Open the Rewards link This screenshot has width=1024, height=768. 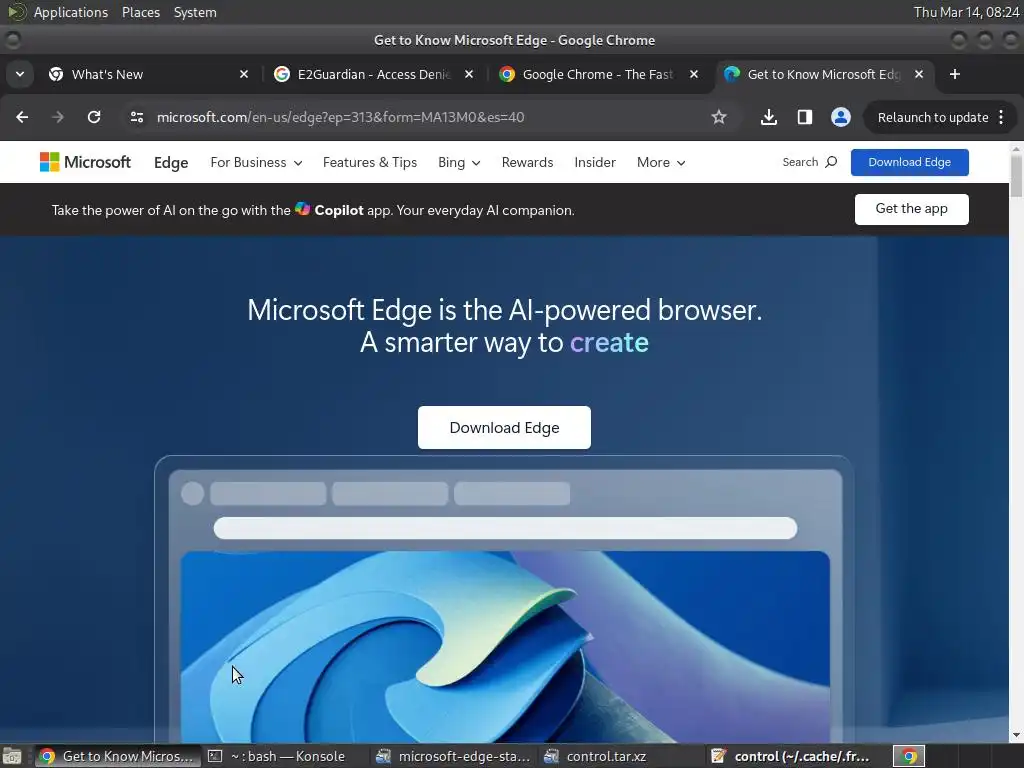[x=527, y=163]
